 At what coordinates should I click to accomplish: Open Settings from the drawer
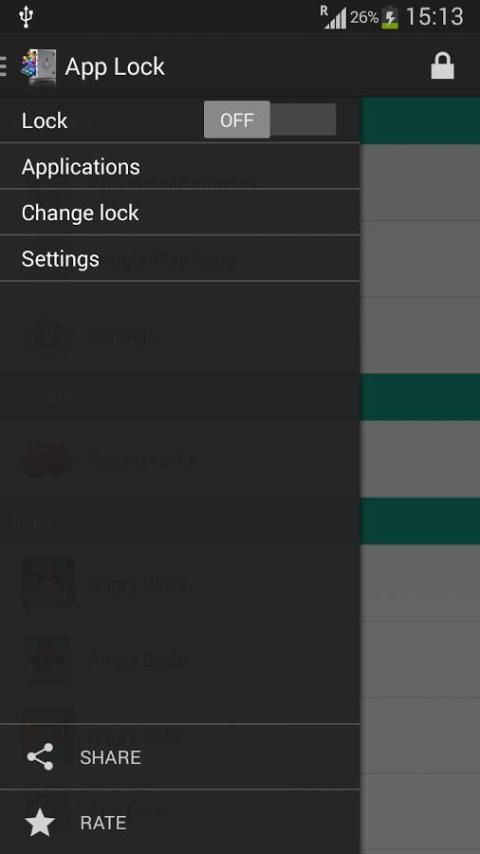click(180, 259)
